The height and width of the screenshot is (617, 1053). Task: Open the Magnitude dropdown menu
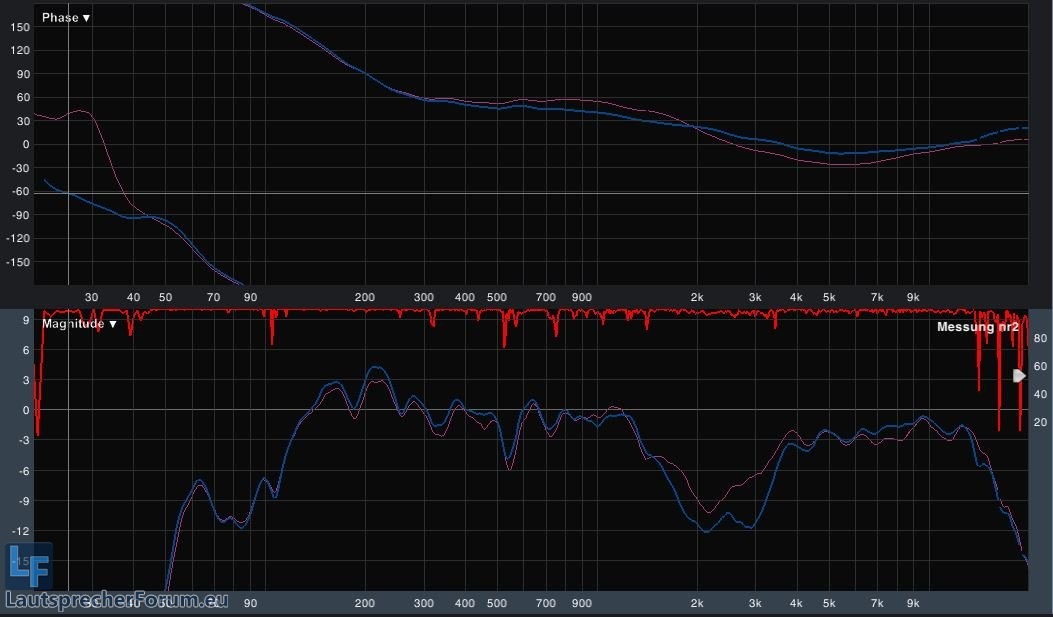coord(76,324)
